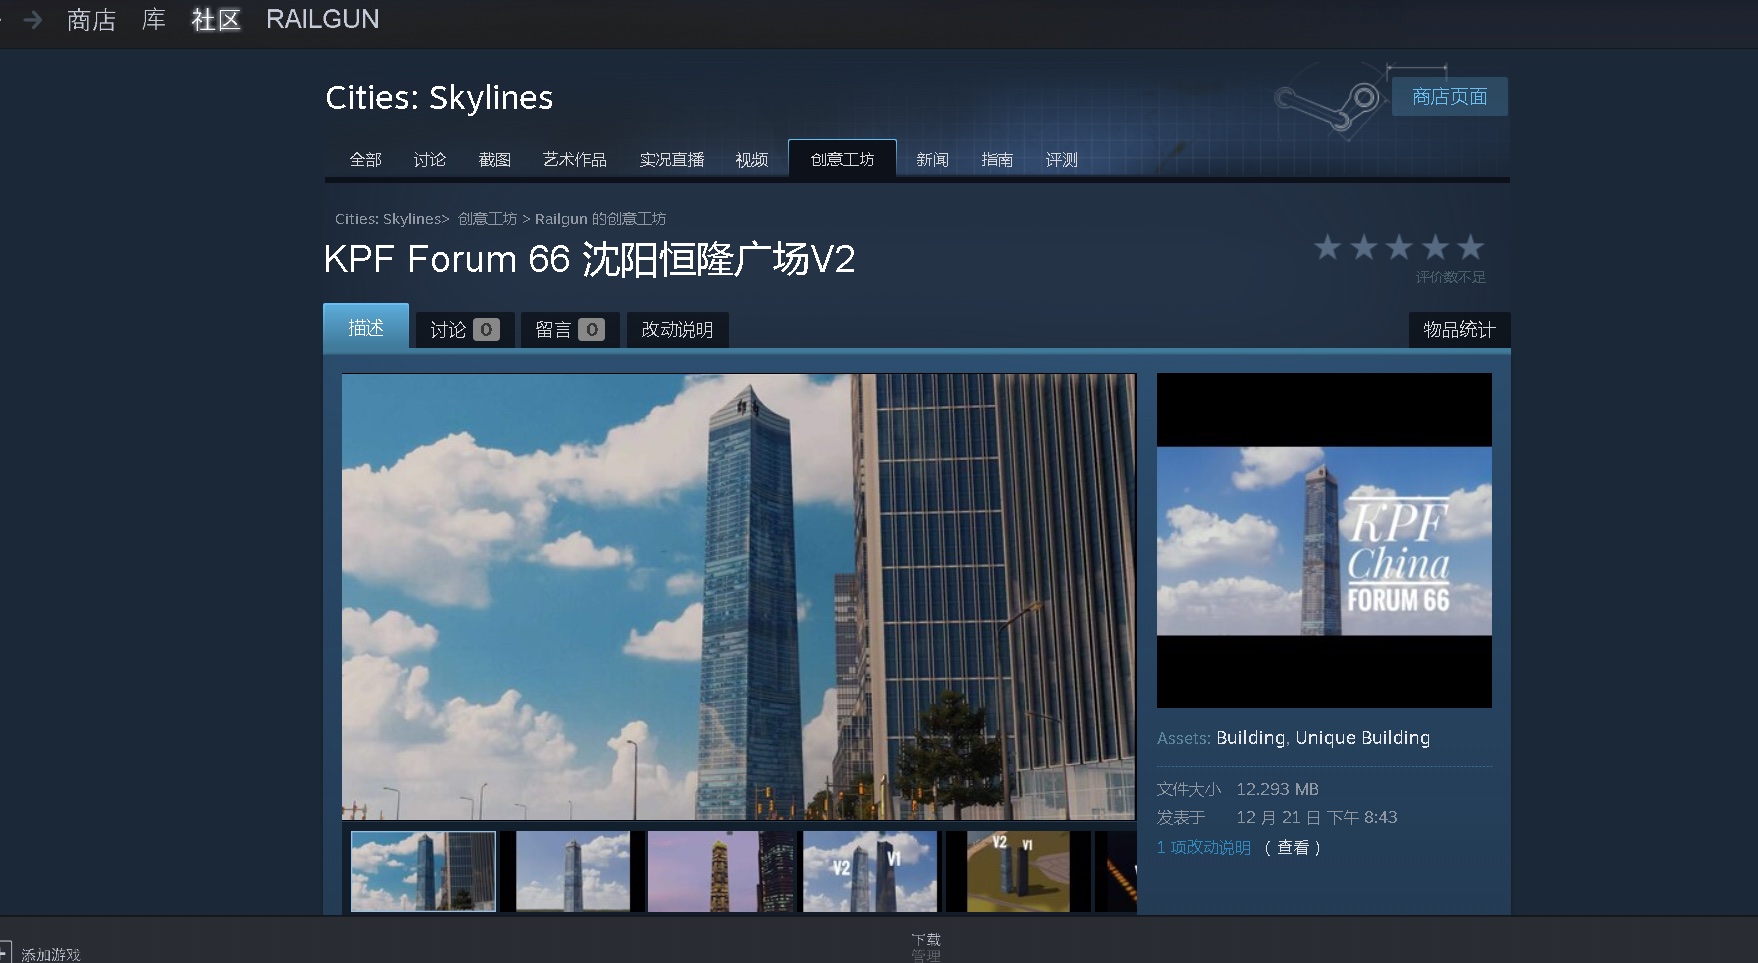Select the 全部 hub tab
Image resolution: width=1758 pixels, height=963 pixels.
[365, 160]
